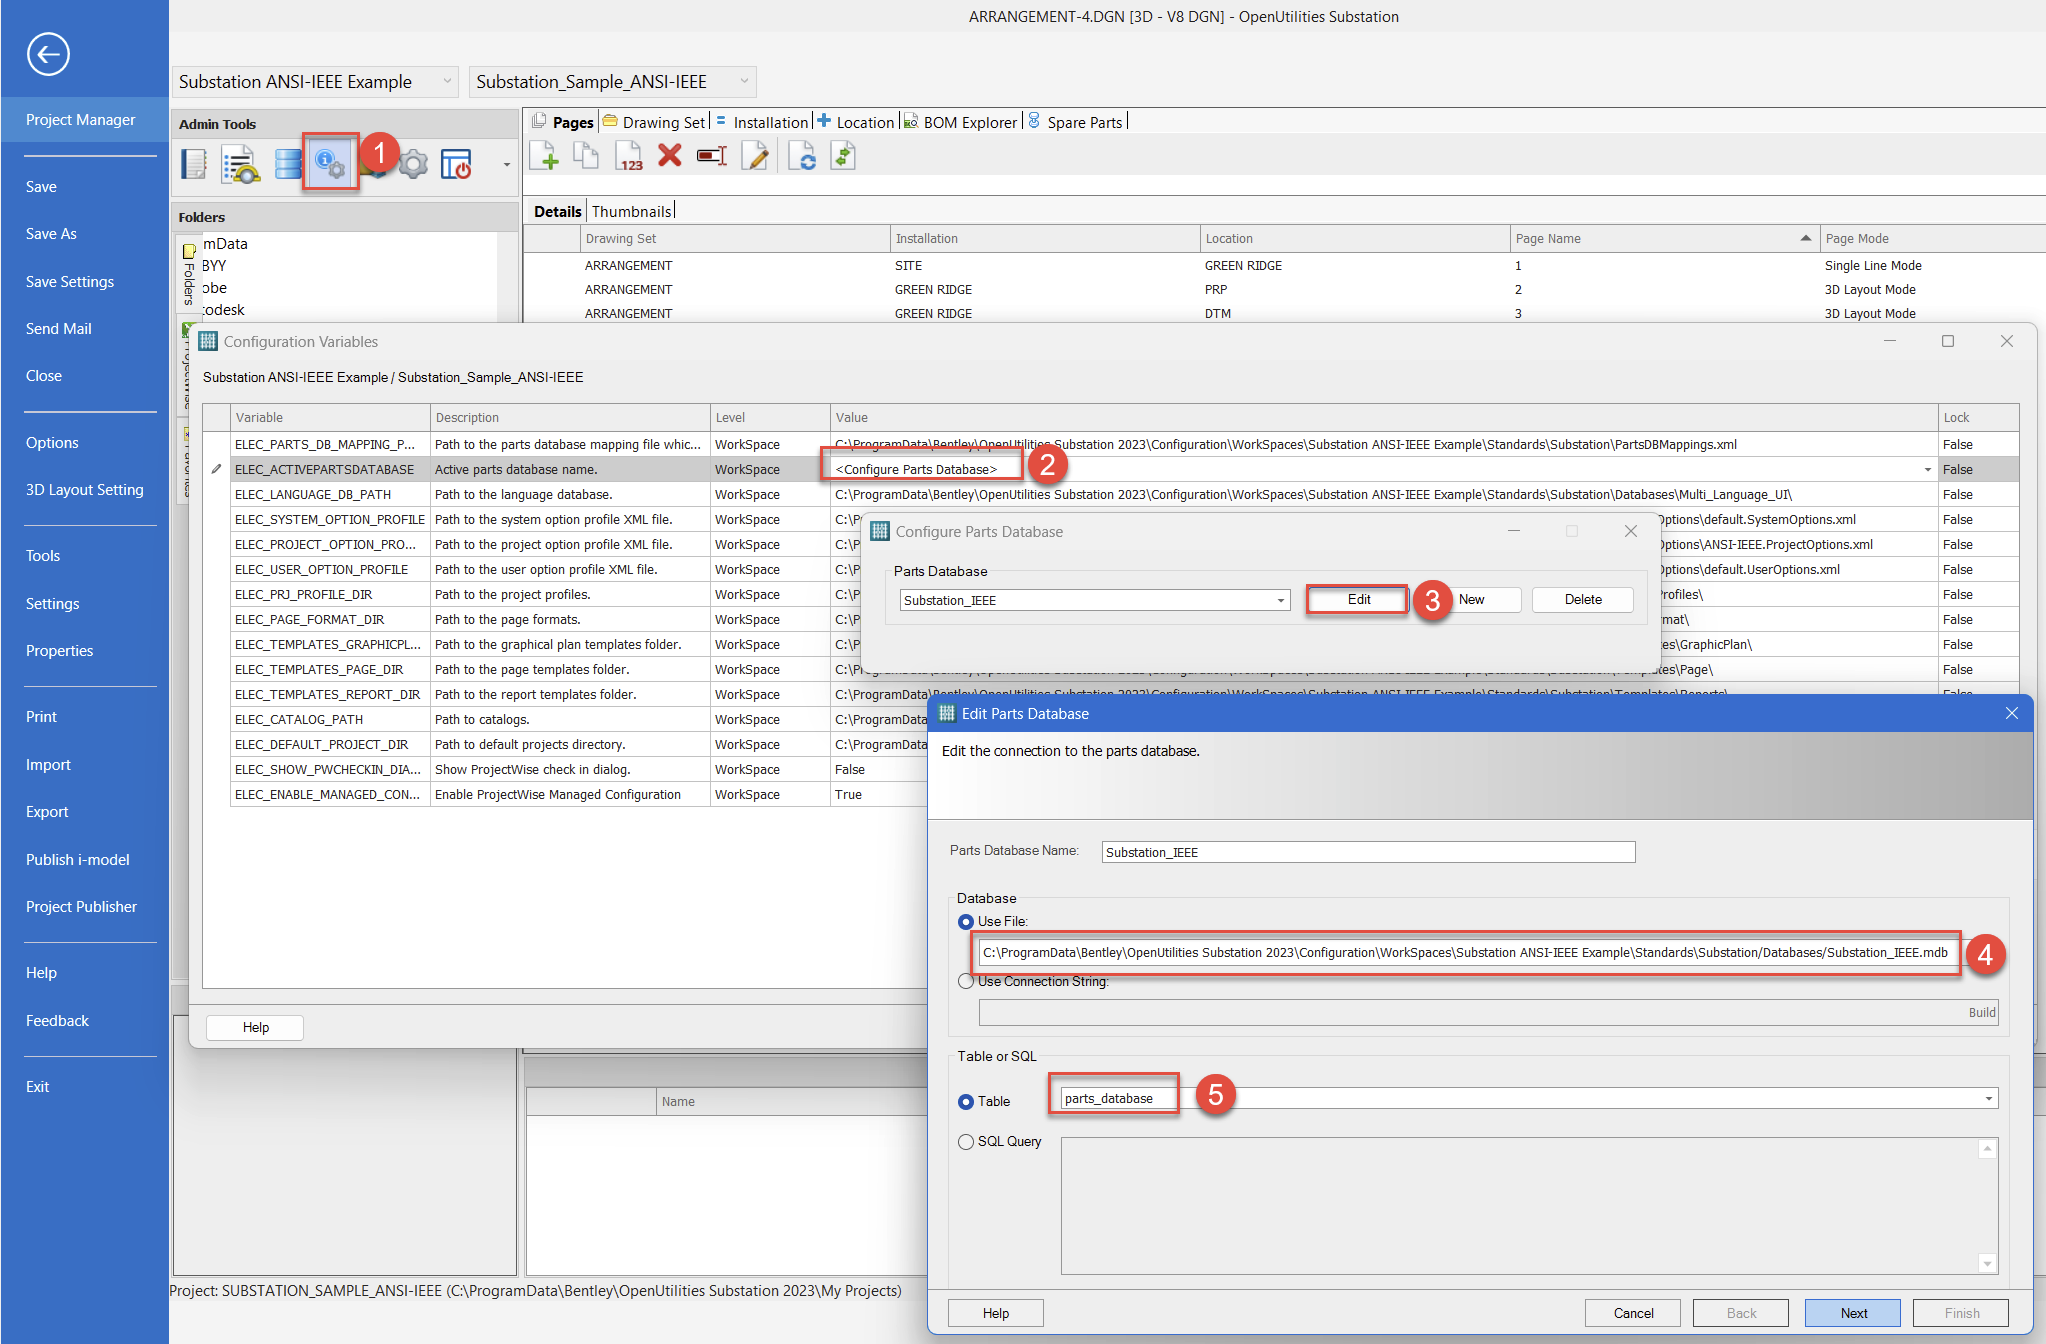Click SQL Query box scrollbar down arrow
Screen dimensions: 2046x1344
1988,1264
